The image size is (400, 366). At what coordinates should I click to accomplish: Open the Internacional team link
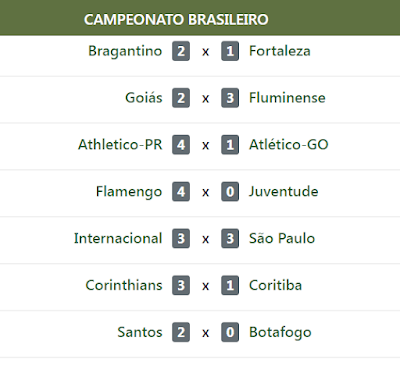[118, 239]
